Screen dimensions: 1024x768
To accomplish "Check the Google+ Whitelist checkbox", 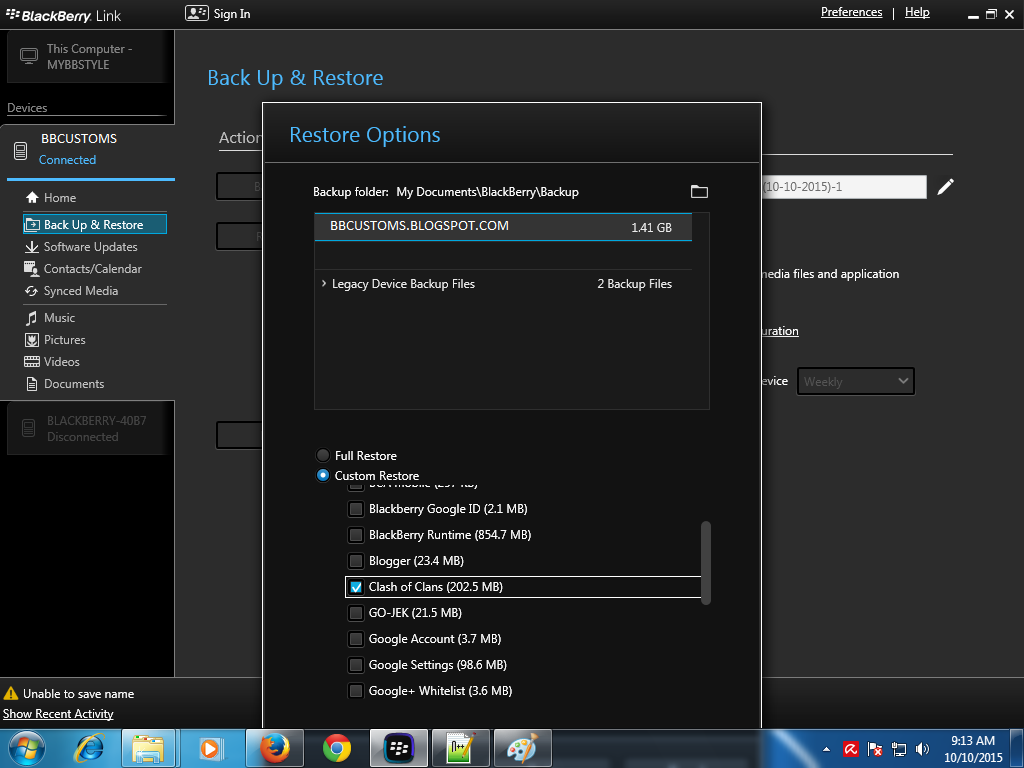I will click(x=355, y=691).
